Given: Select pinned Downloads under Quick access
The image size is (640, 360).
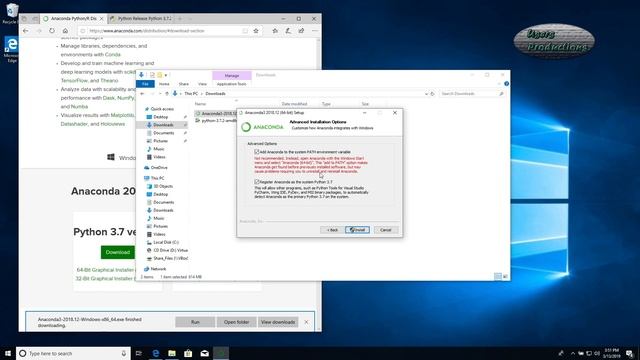Looking at the screenshot, I should pos(163,125).
